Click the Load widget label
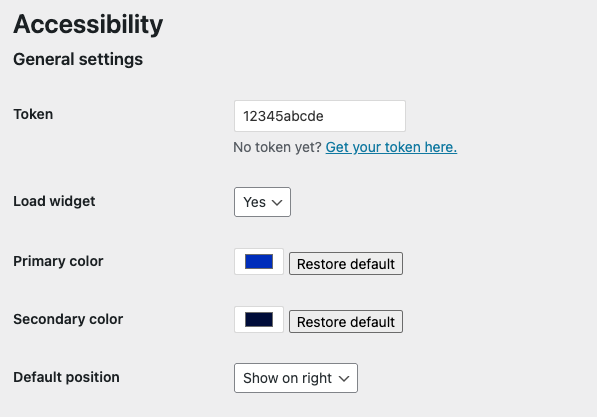This screenshot has height=417, width=597. tap(54, 201)
